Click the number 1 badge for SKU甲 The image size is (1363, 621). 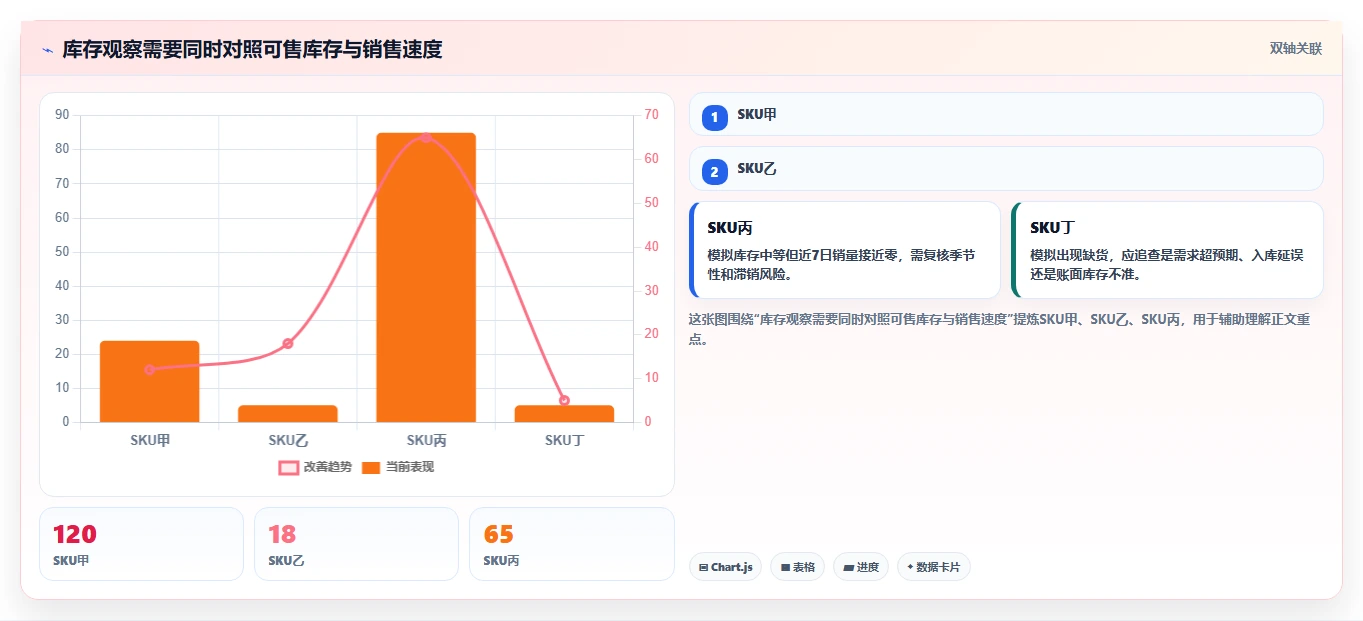coord(715,118)
